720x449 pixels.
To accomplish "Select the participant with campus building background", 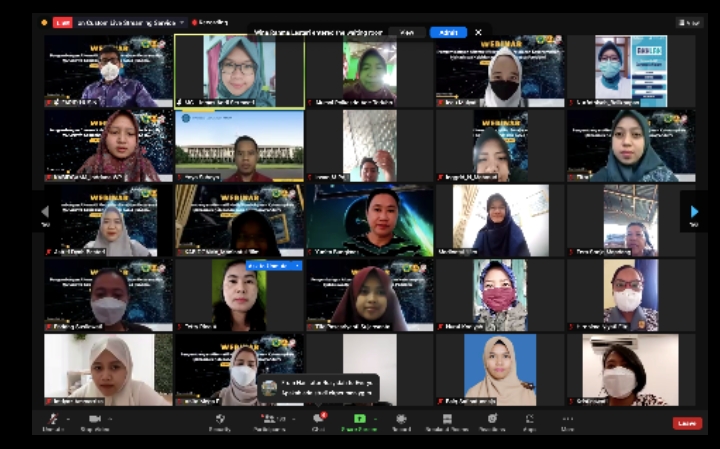I will point(239,146).
